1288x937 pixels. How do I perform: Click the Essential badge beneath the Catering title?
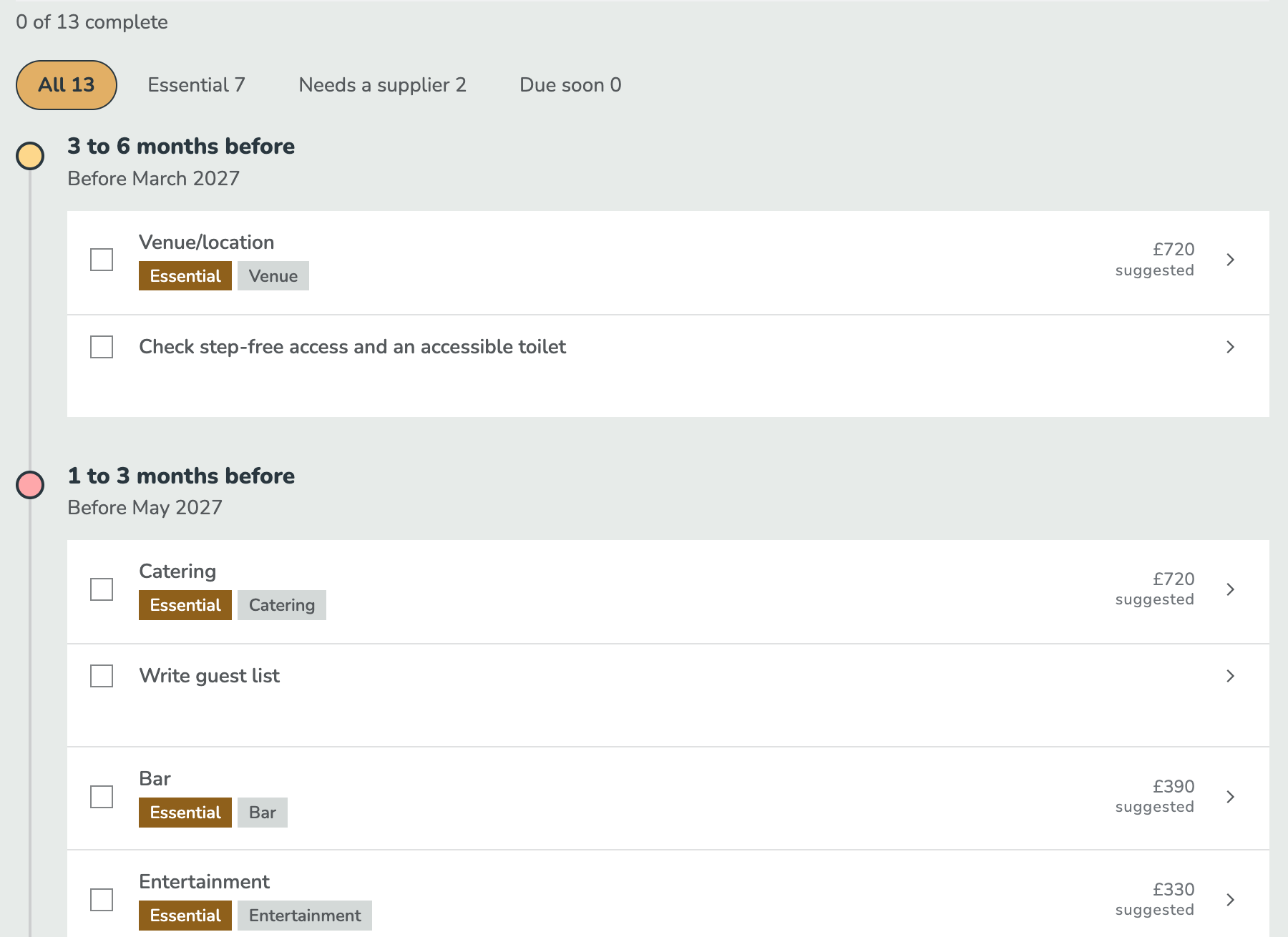185,605
